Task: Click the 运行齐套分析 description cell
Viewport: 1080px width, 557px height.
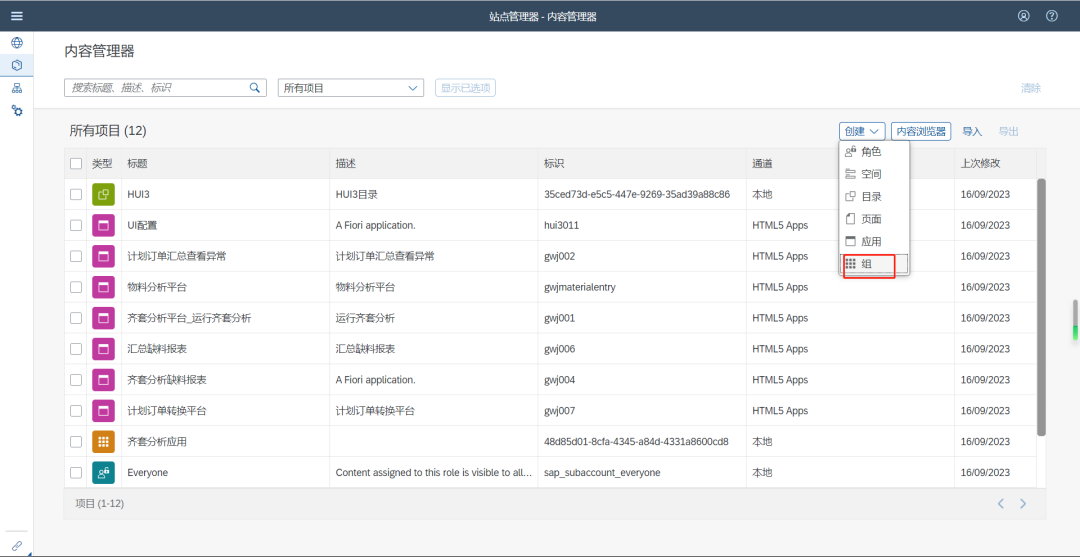Action: (365, 318)
